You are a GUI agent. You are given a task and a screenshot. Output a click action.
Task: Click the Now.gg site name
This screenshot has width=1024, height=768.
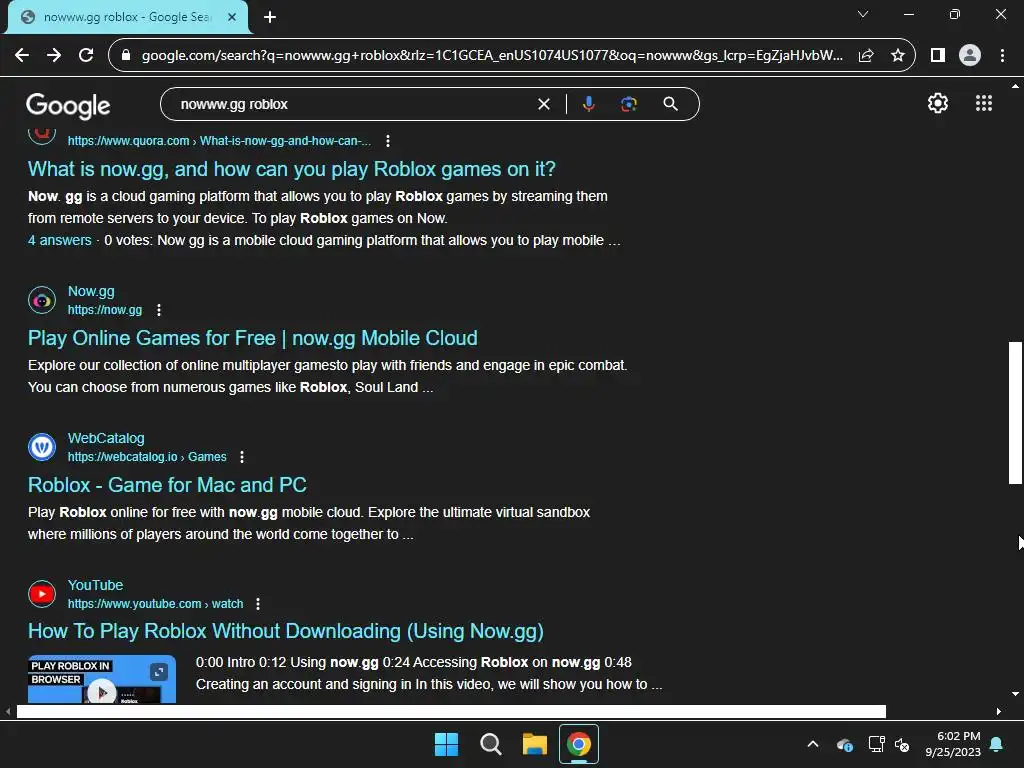point(91,291)
